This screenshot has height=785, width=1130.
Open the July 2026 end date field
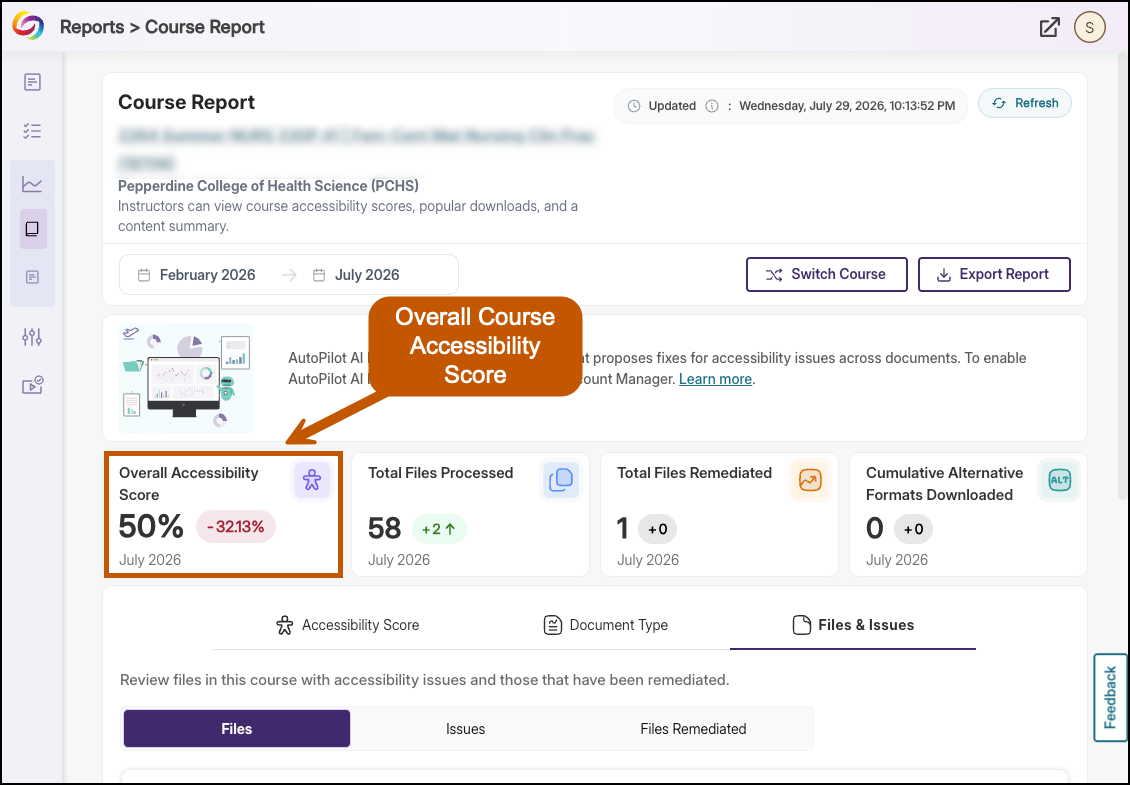pos(367,275)
